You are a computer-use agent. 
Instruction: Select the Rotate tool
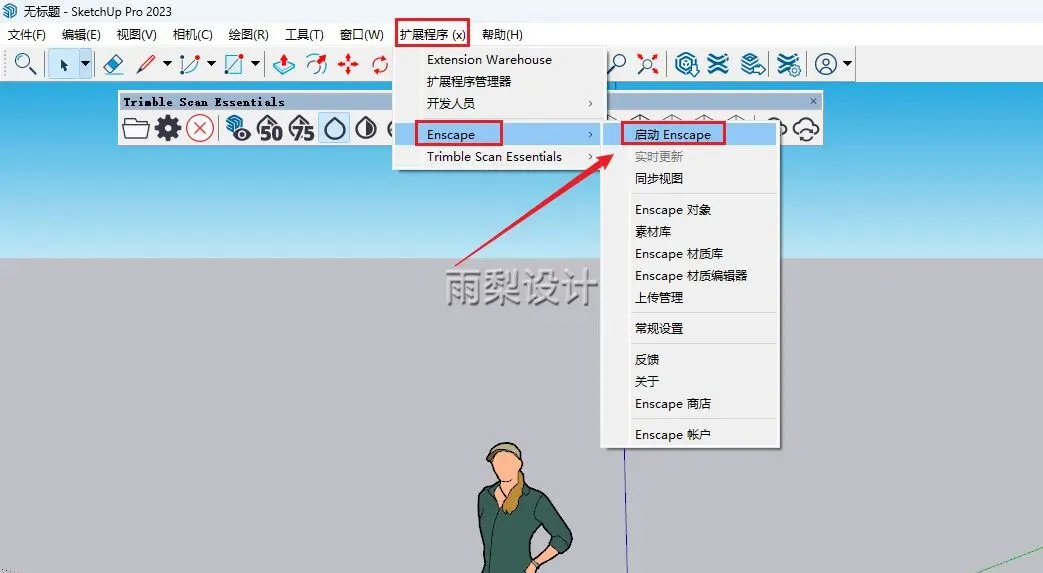point(380,64)
